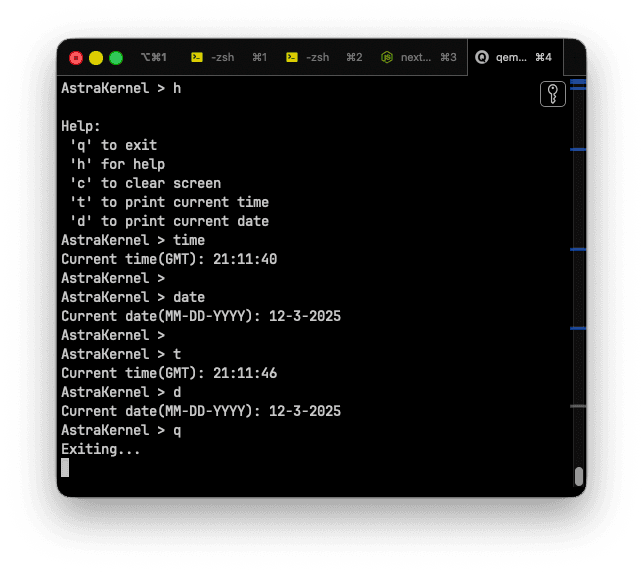Click the QEMU icon on the fourth tab

[x=482, y=57]
